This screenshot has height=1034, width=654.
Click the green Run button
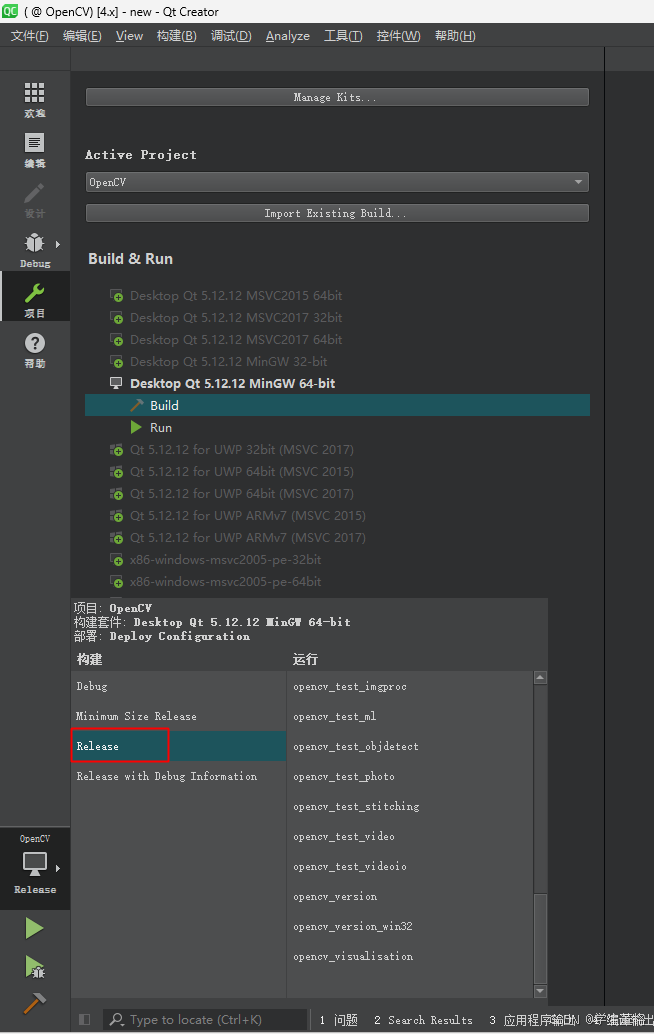(34, 928)
